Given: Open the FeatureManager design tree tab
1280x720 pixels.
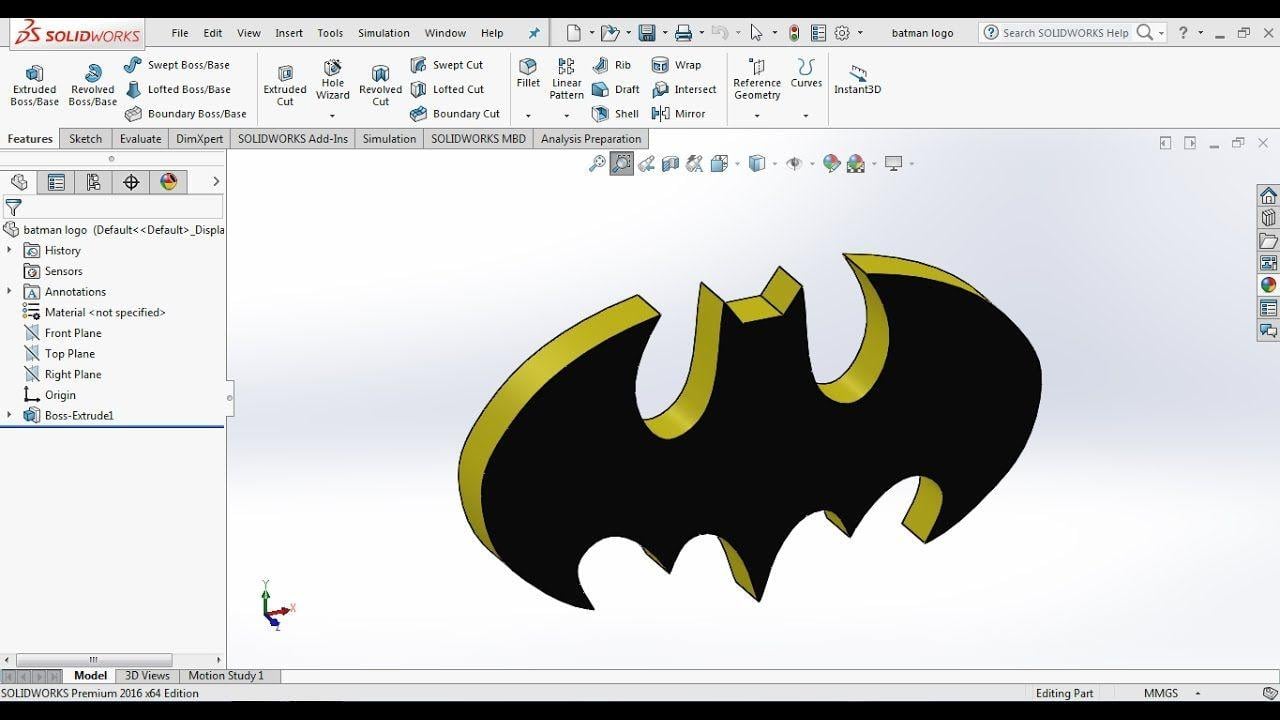Looking at the screenshot, I should [x=19, y=182].
